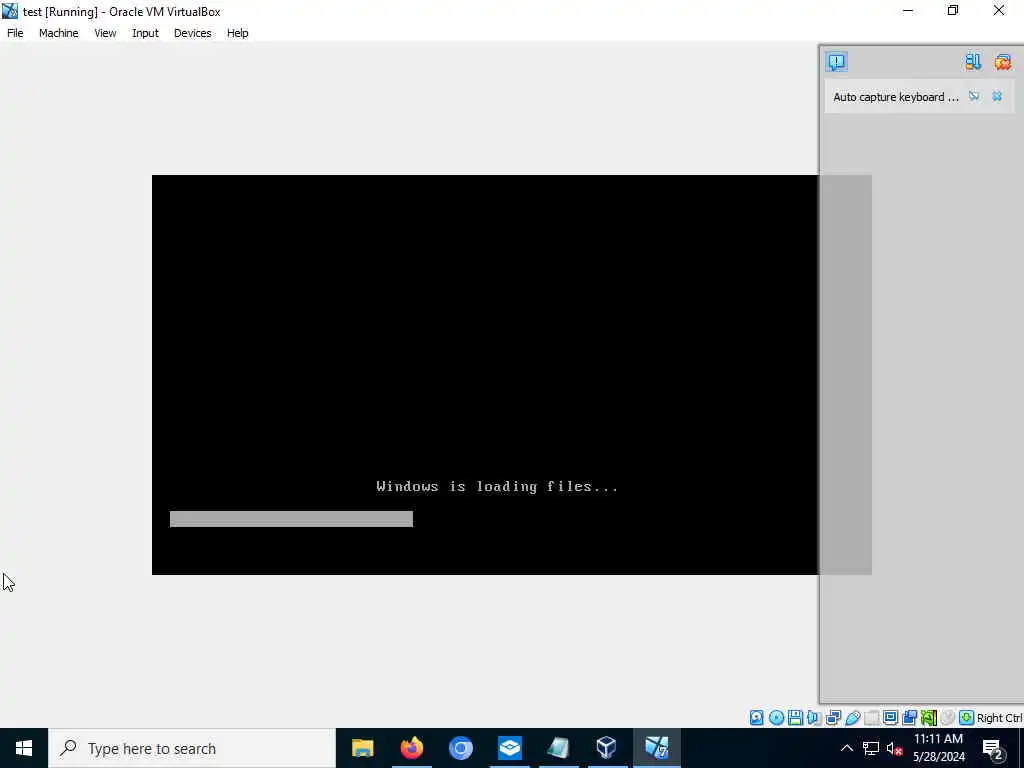Click the muted volume tray icon
Image resolution: width=1024 pixels, height=768 pixels.
click(894, 748)
